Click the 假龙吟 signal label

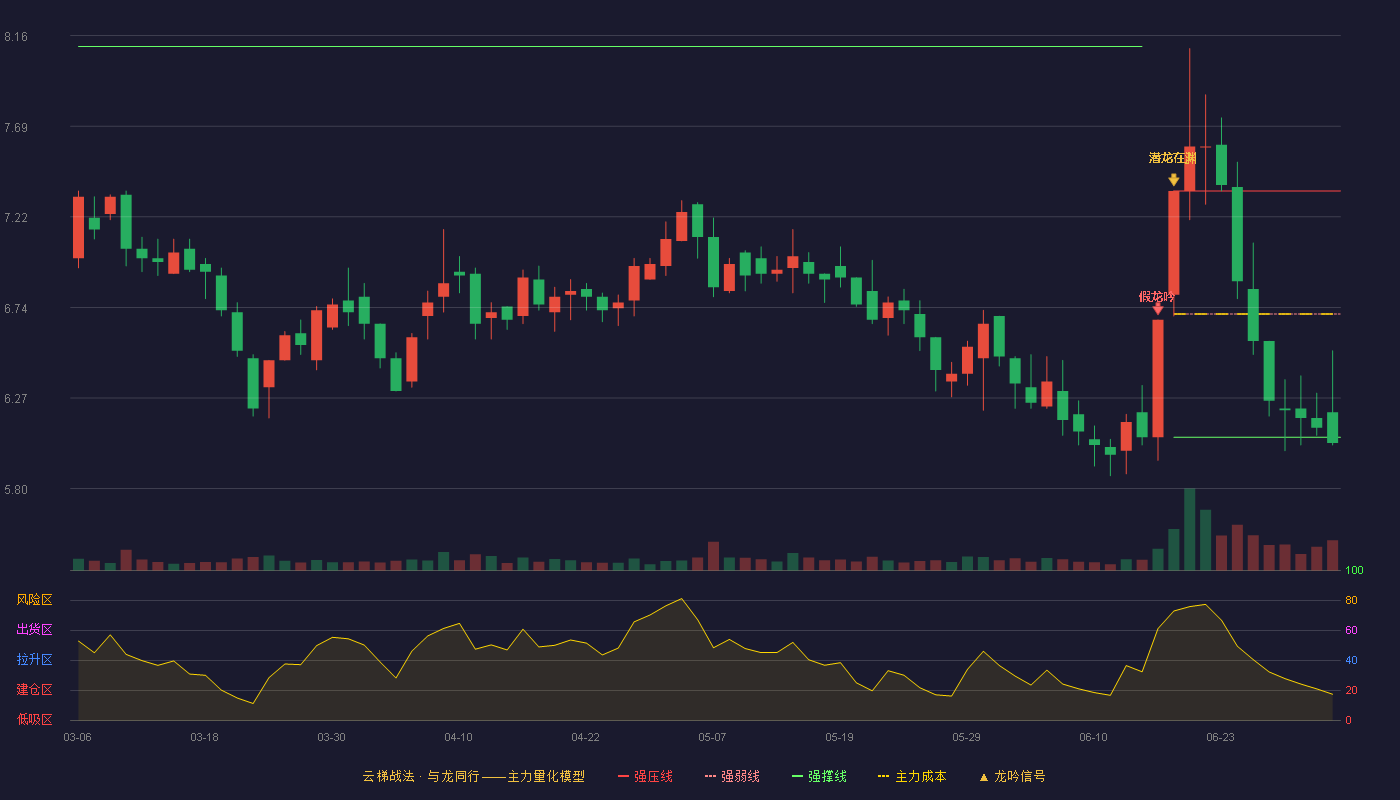[x=1157, y=296]
